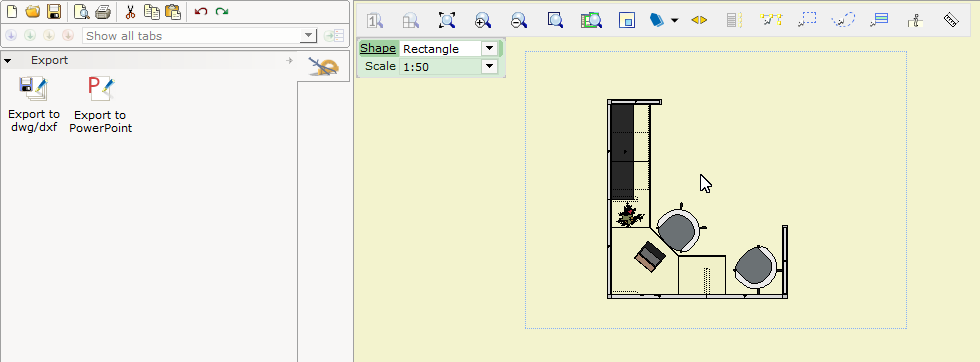This screenshot has width=980, height=362.
Task: Click the blue layers book icon
Action: (x=658, y=20)
